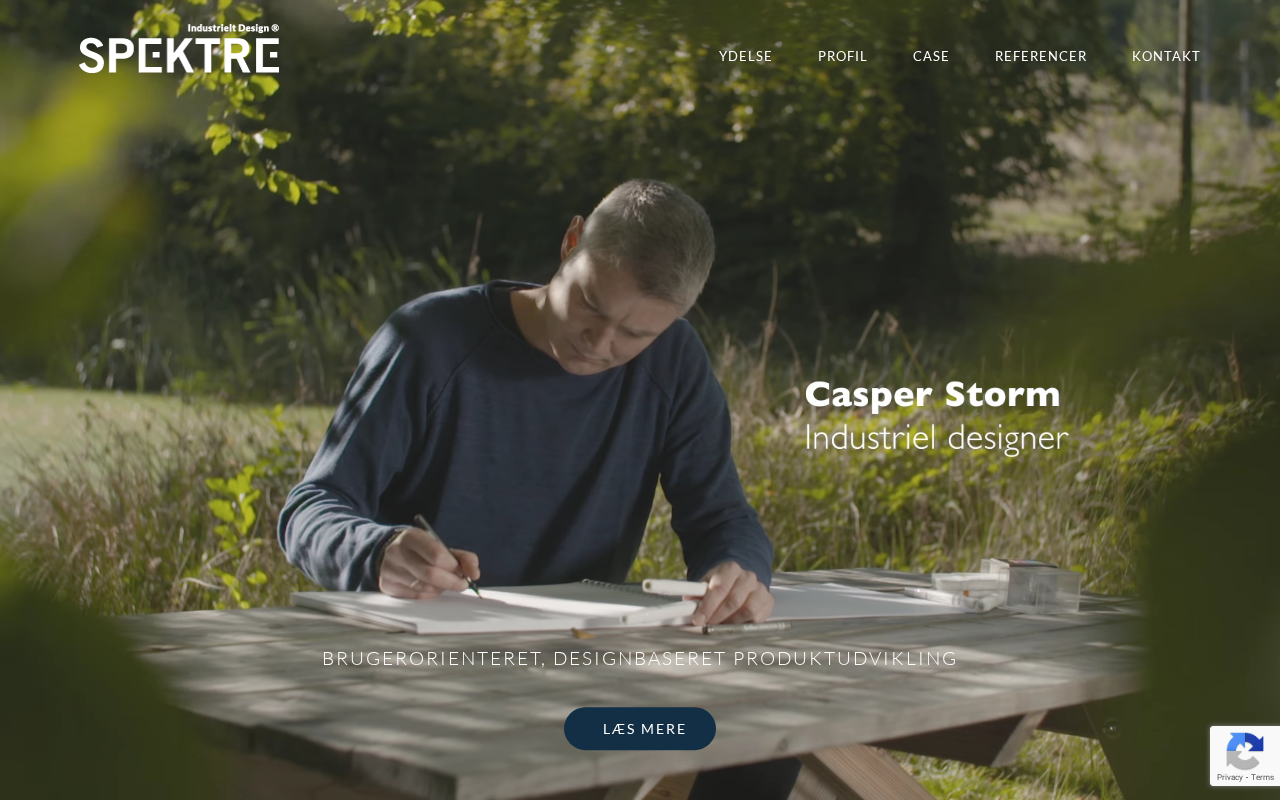Click the reCAPTCHA arrows icon
Image resolution: width=1280 pixels, height=800 pixels.
tap(1244, 750)
